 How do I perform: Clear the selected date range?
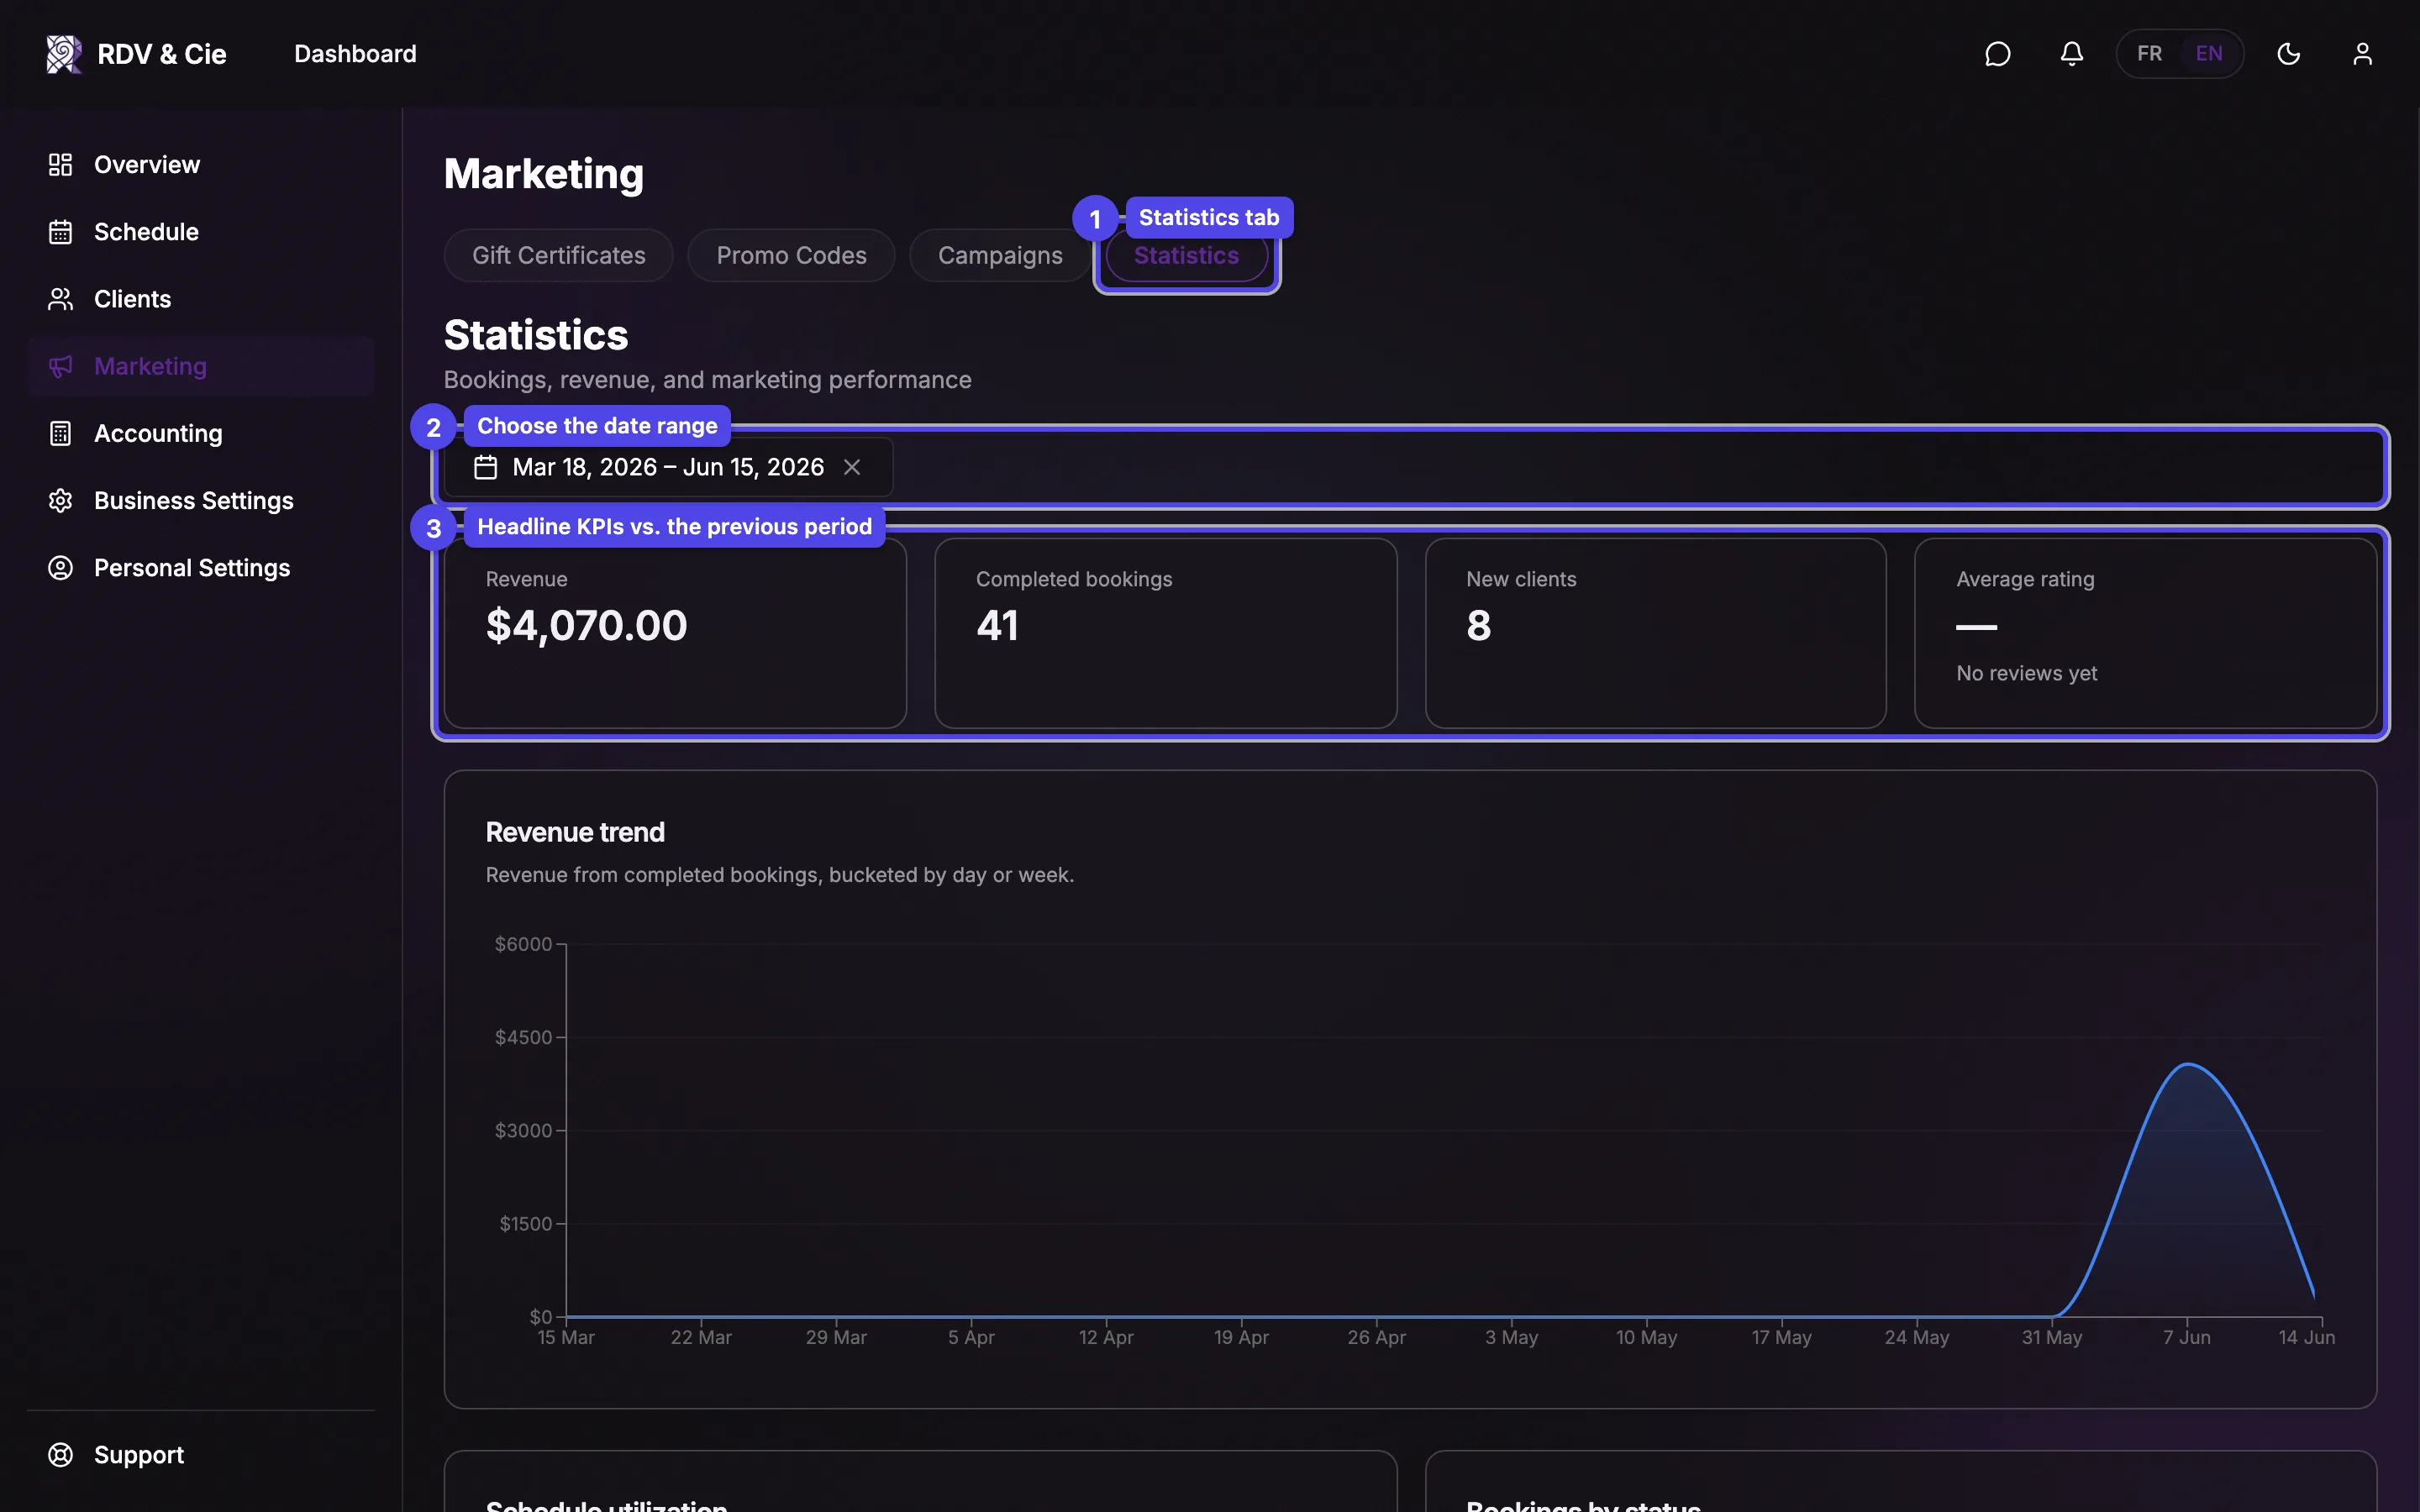pos(852,467)
